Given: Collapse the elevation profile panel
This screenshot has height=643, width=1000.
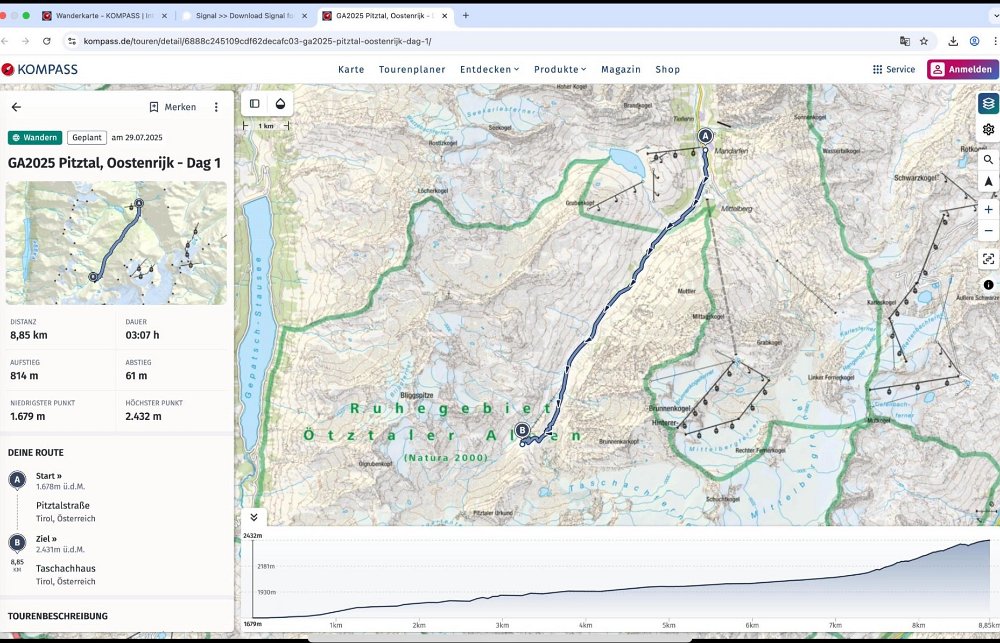Looking at the screenshot, I should [x=254, y=517].
